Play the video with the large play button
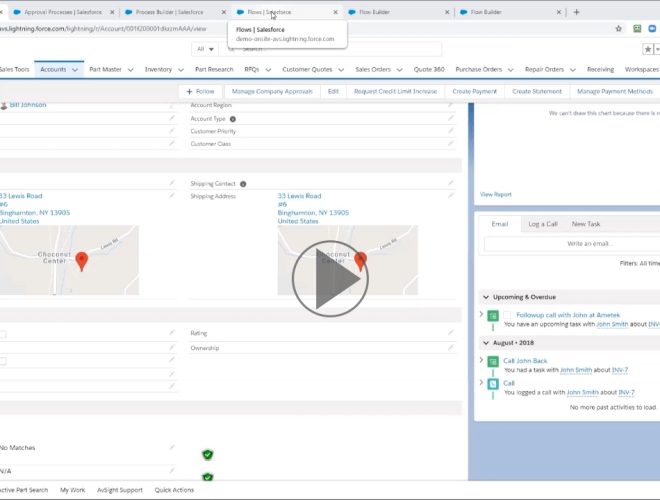Viewport: 660px width, 500px height. pyautogui.click(x=330, y=279)
